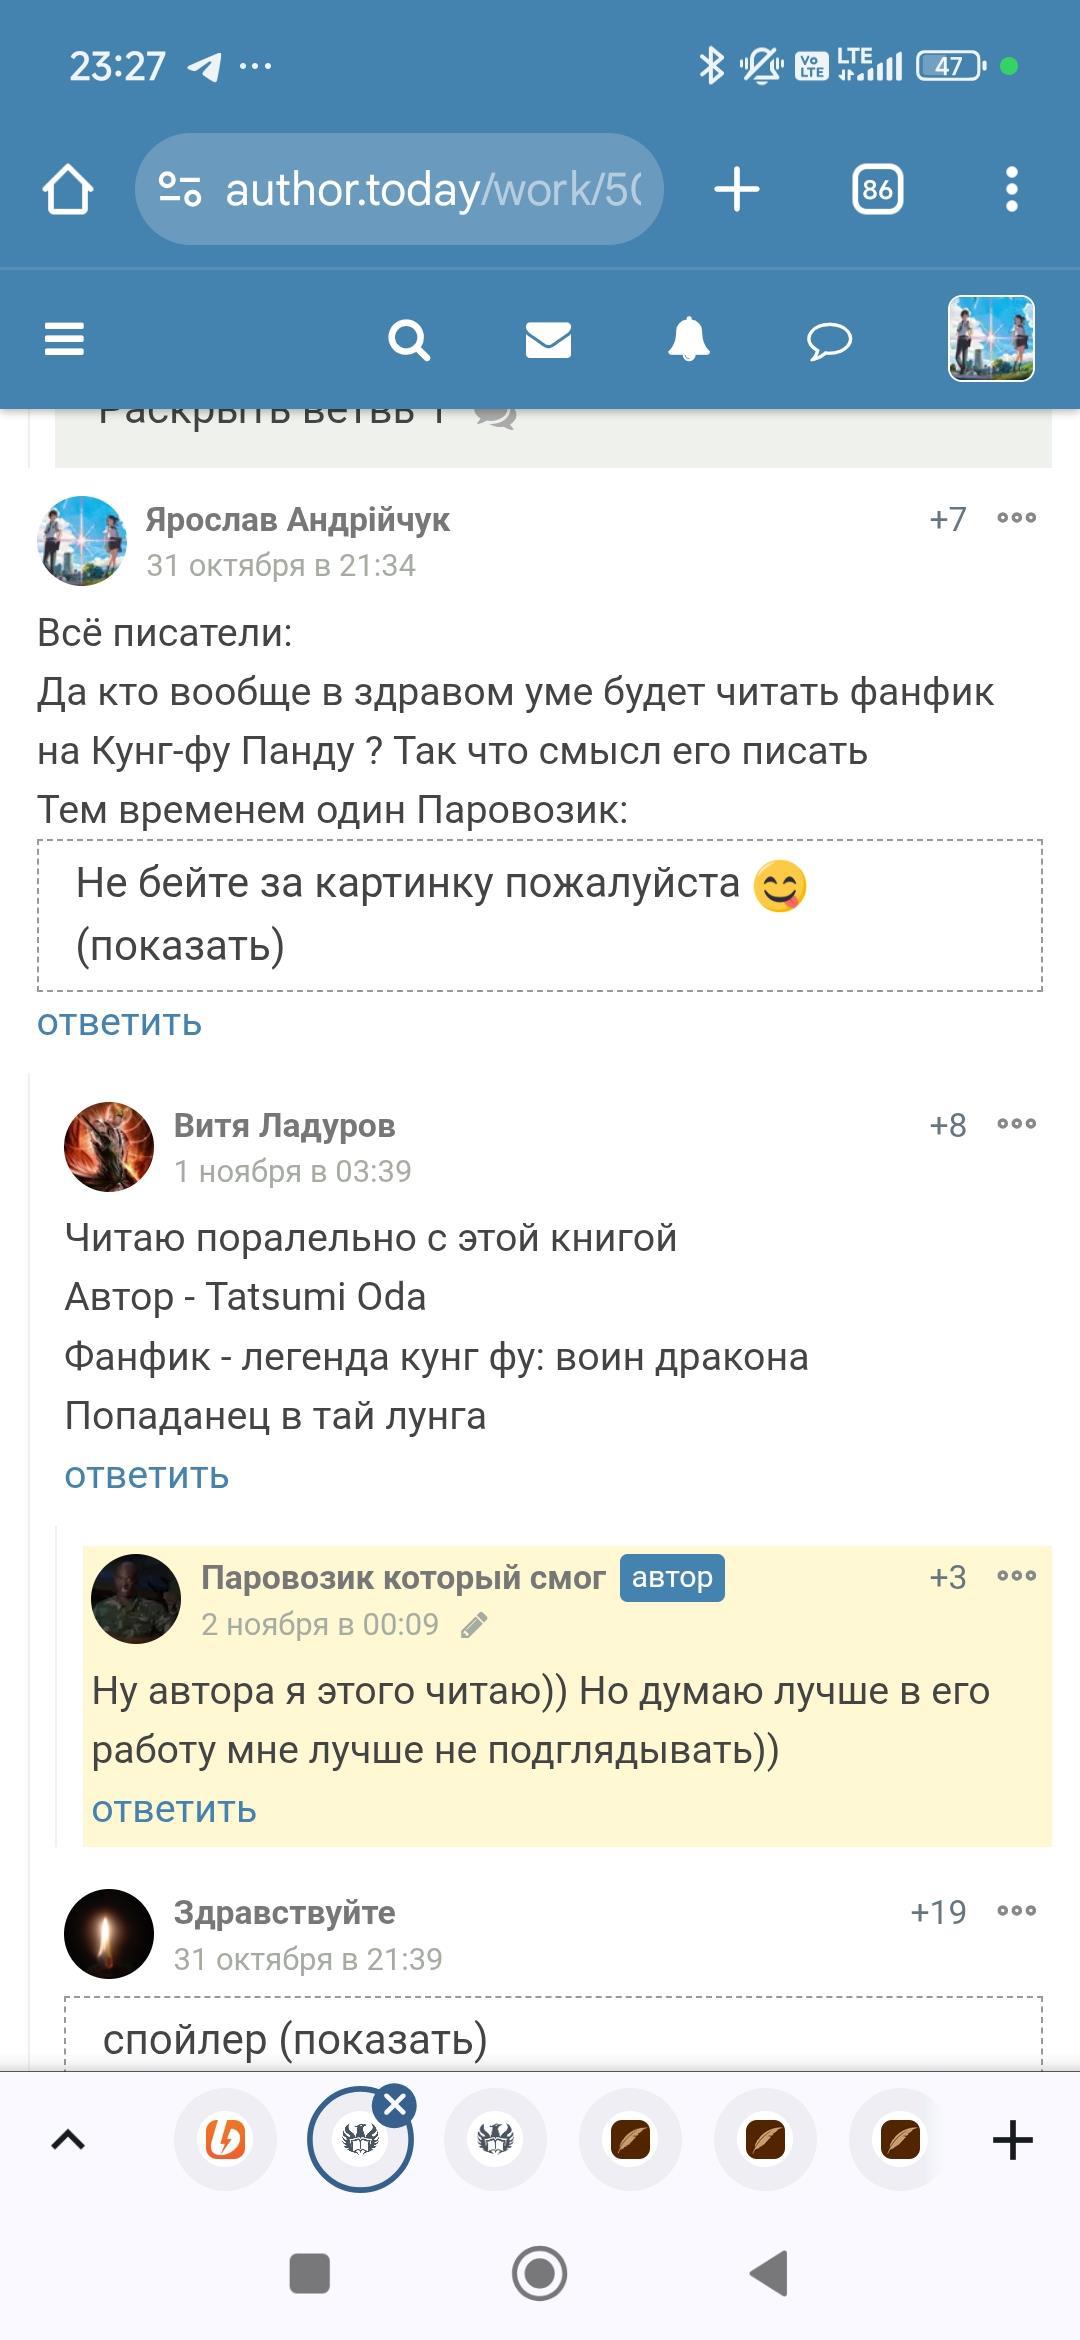Open site search magnifier icon
Image resolution: width=1080 pixels, height=2340 pixels.
click(408, 340)
